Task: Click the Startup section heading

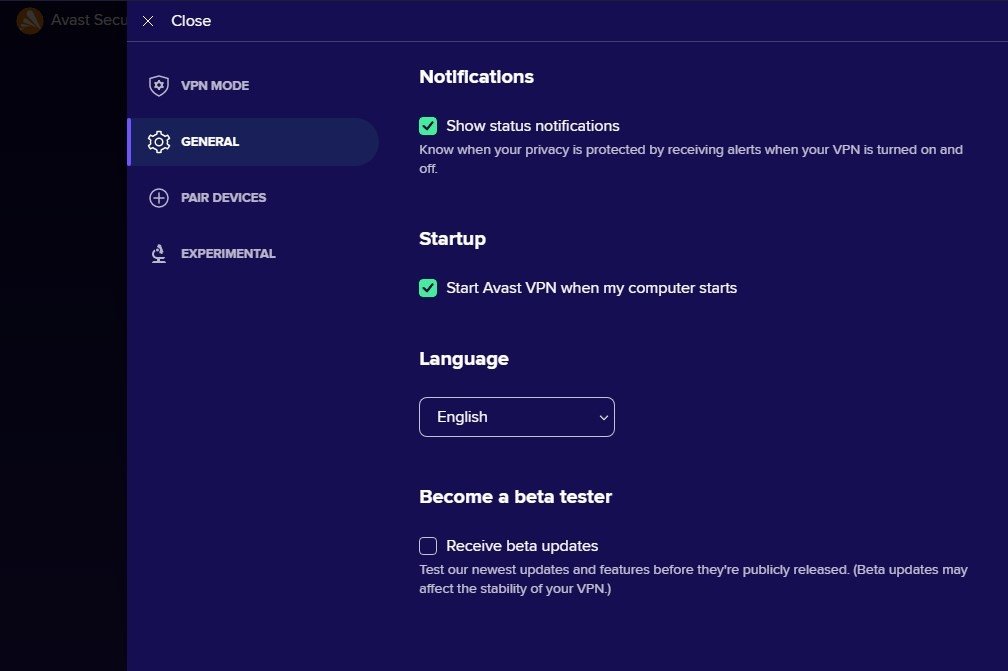Action: (x=453, y=239)
